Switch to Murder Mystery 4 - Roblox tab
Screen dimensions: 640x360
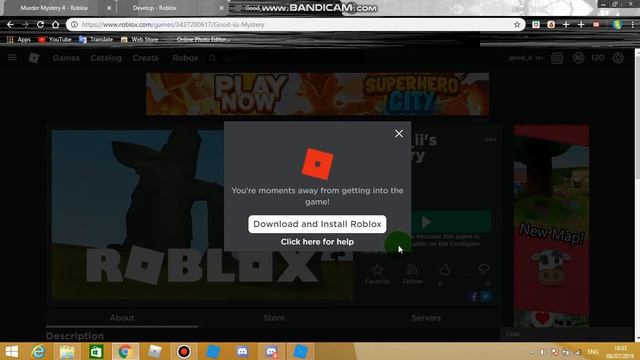[x=54, y=8]
